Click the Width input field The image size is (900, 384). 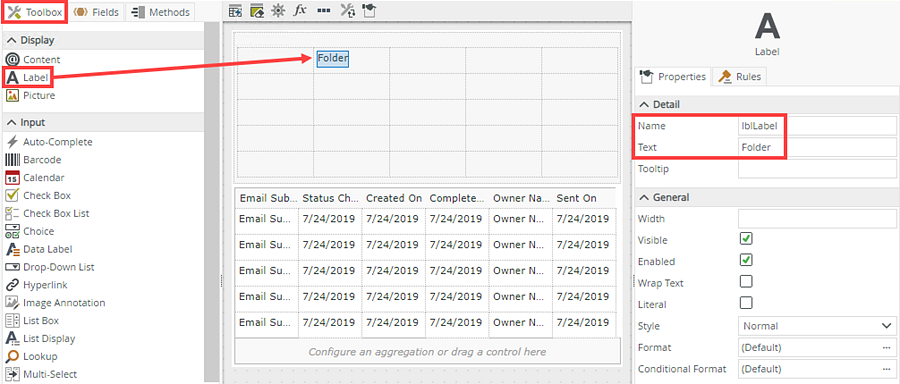pos(817,219)
